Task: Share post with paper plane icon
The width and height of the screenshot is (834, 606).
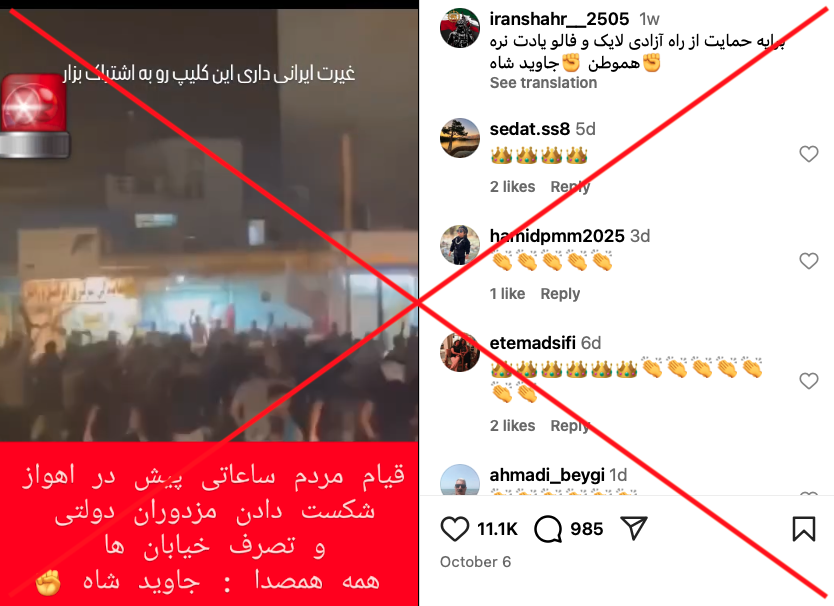Action: (x=634, y=528)
